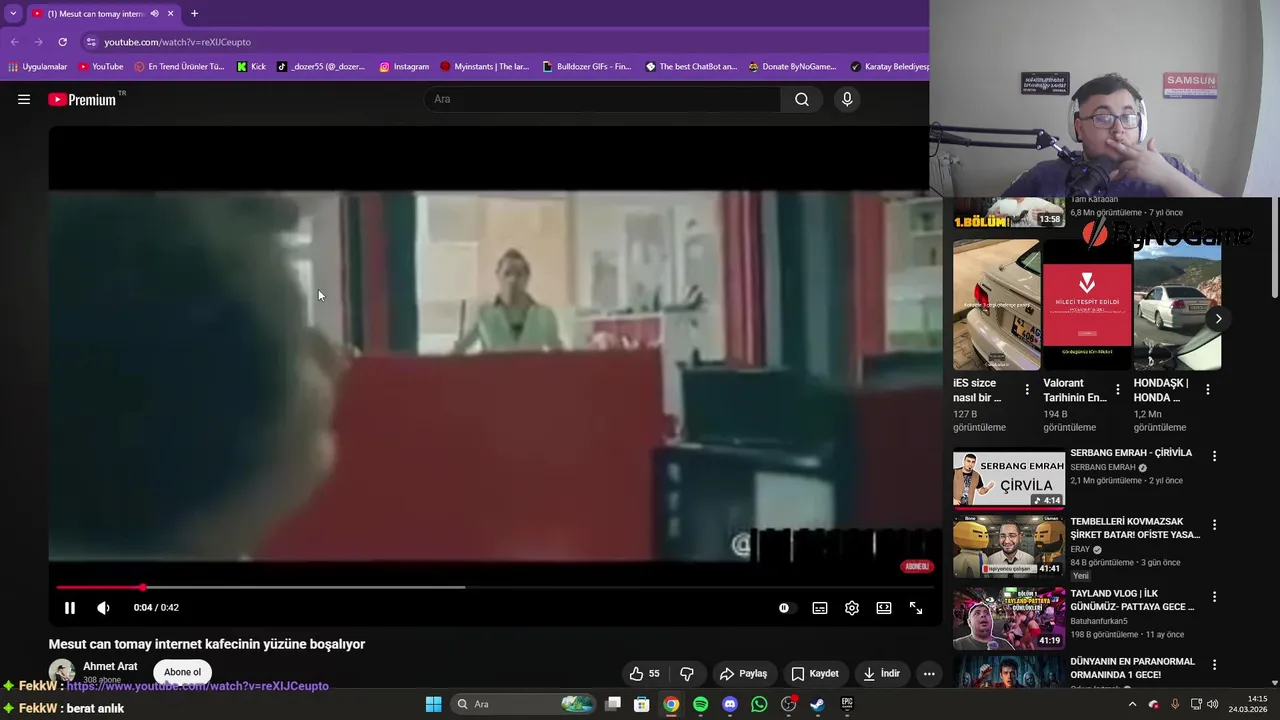This screenshot has height=720, width=1280.
Task: Open the YouTube guide hamburger menu
Action: 24,99
